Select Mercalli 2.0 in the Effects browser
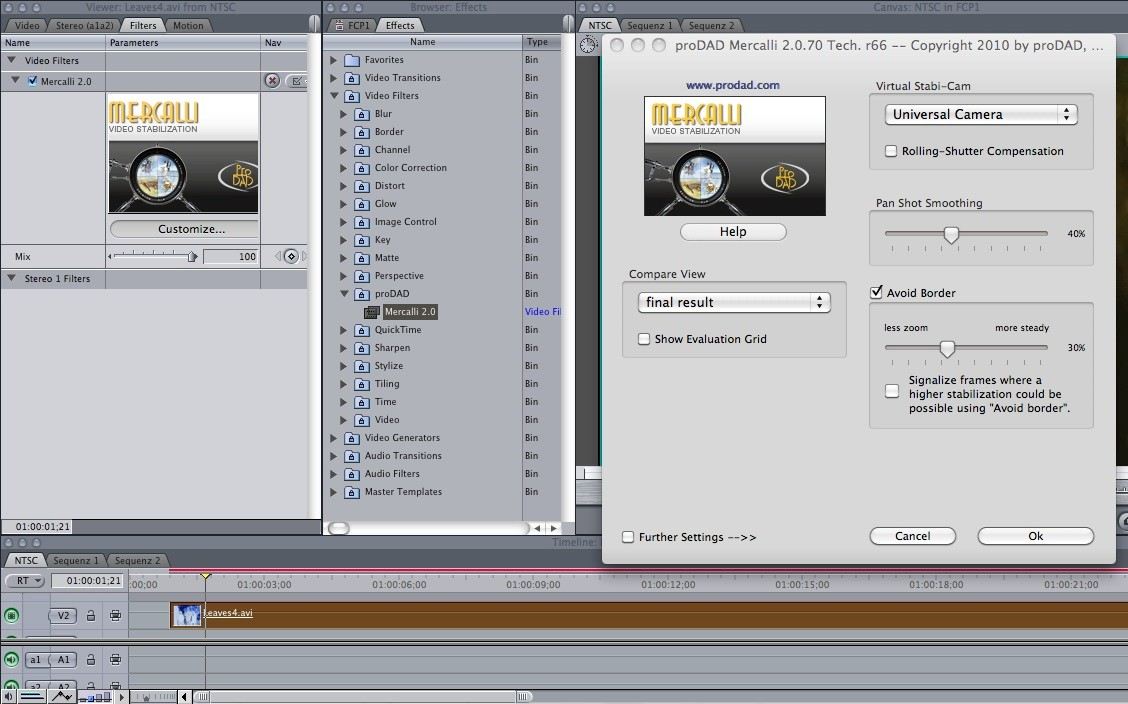This screenshot has height=704, width=1128. (x=410, y=312)
